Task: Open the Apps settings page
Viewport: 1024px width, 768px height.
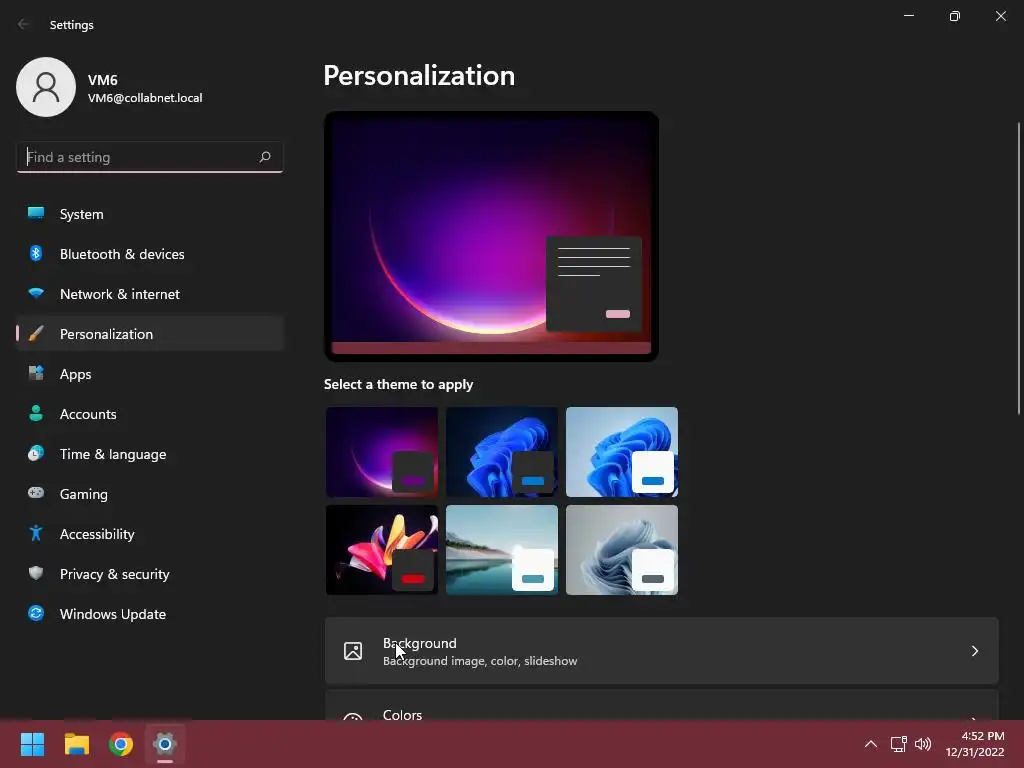Action: coord(150,374)
